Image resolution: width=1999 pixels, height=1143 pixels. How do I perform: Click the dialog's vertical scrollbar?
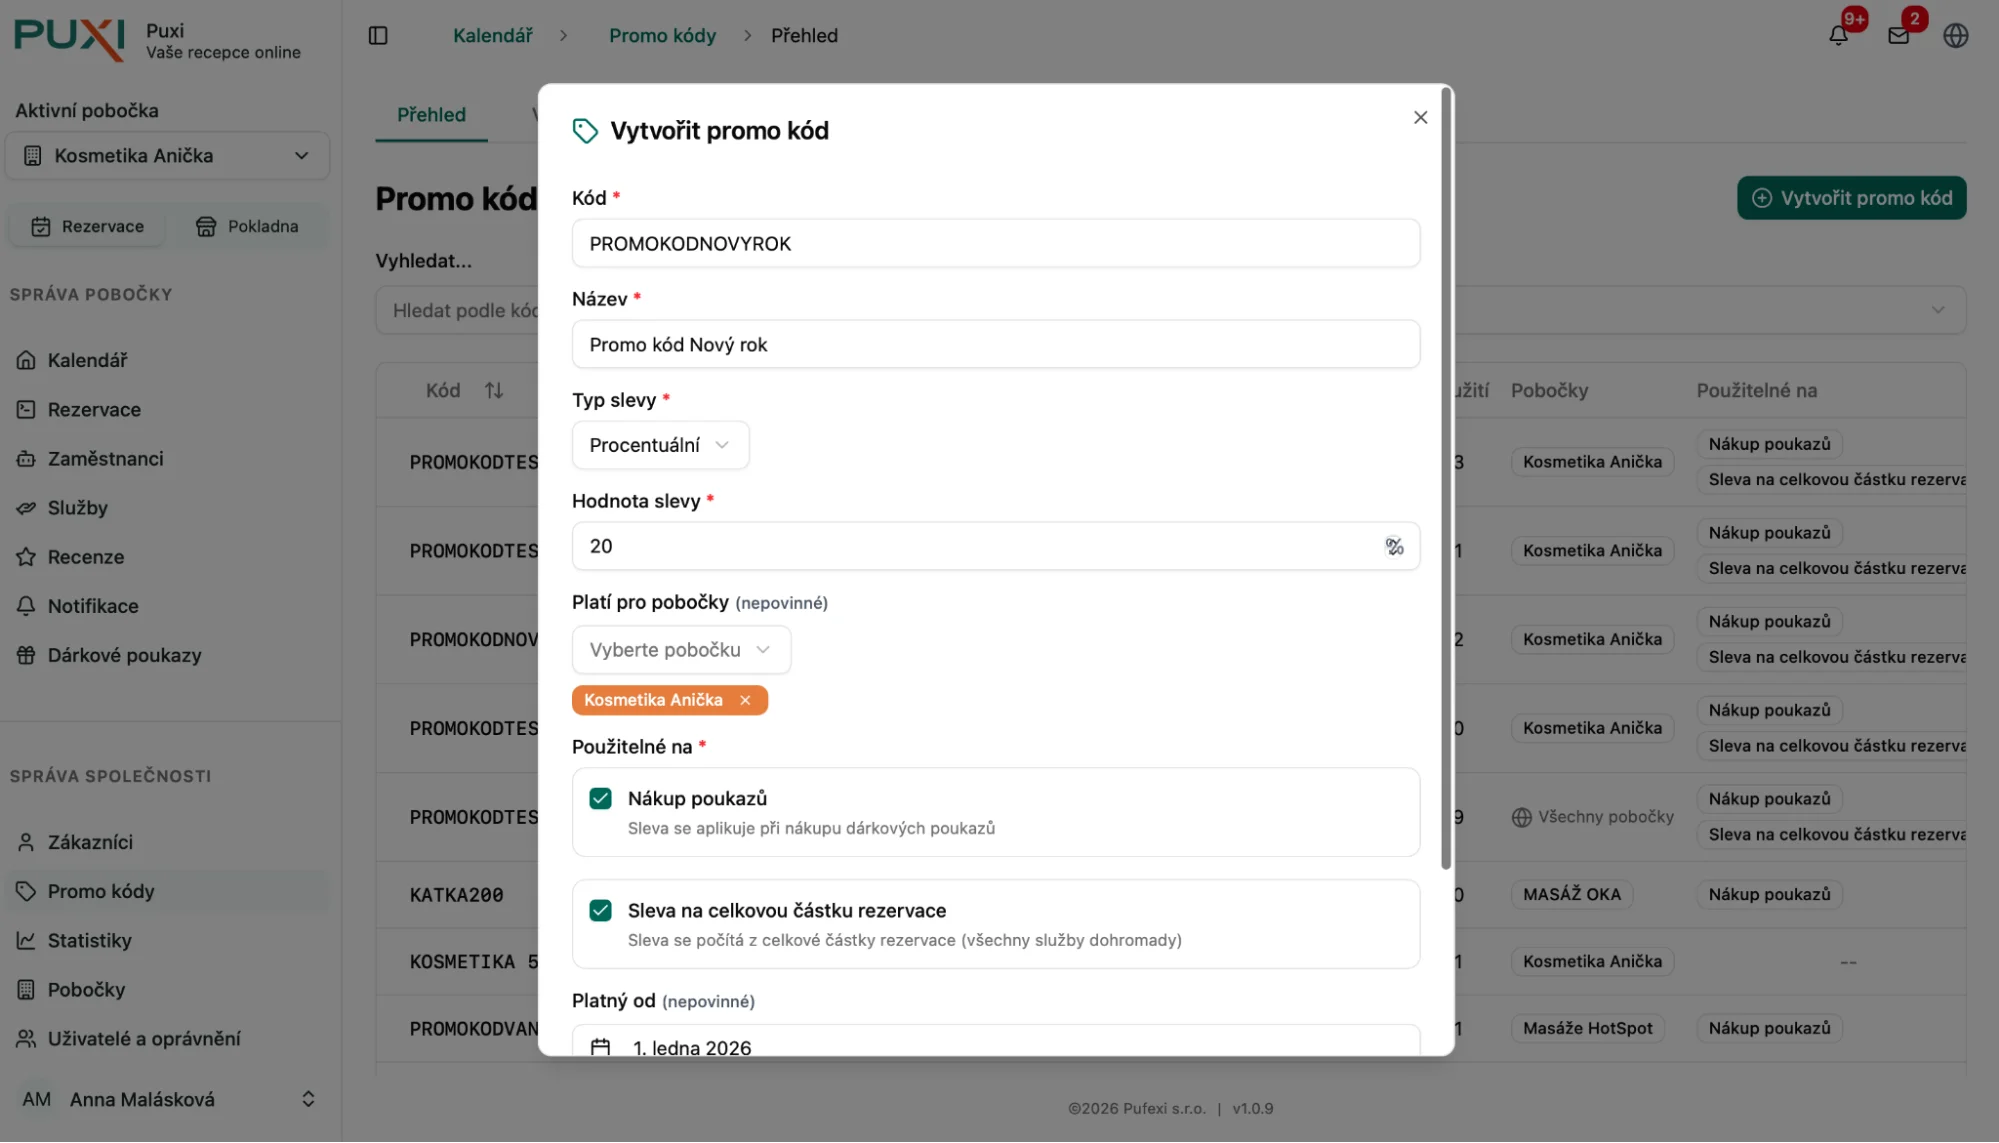1445,480
